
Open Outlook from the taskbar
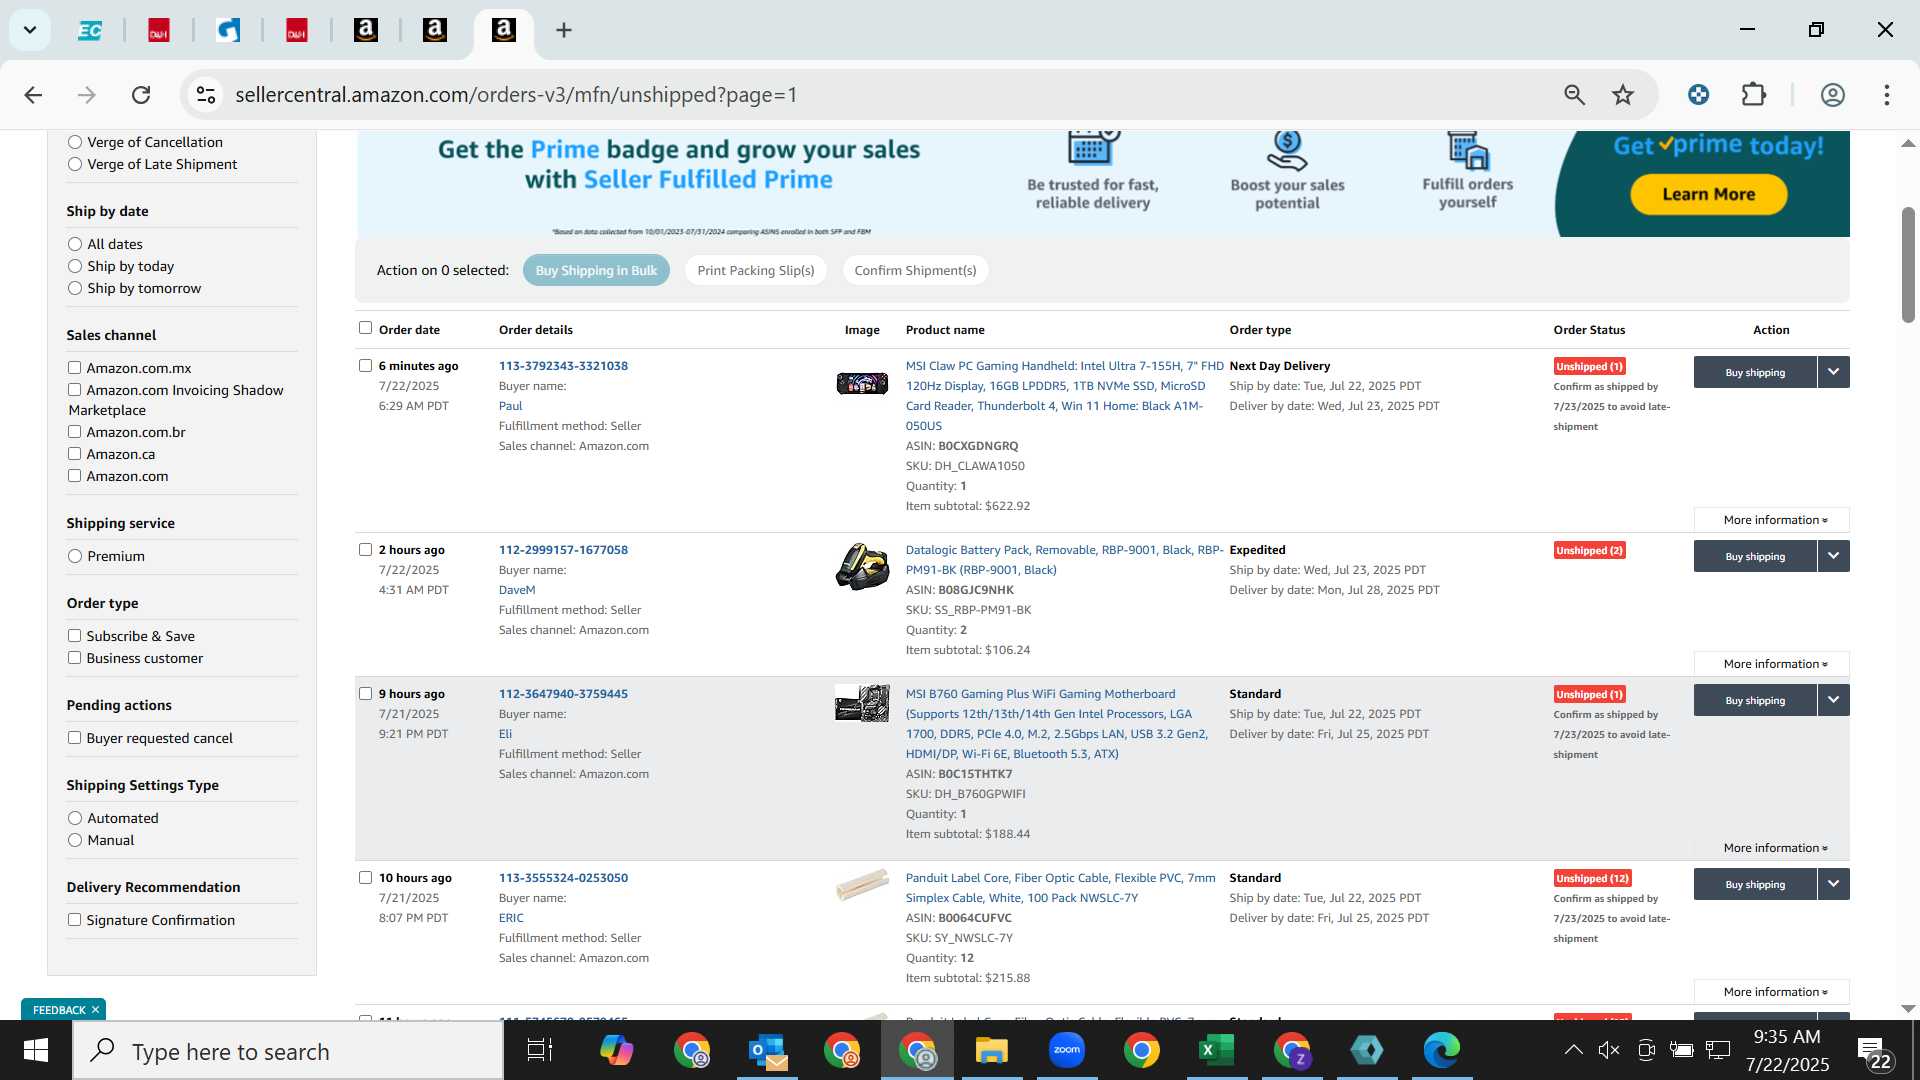tap(767, 1051)
